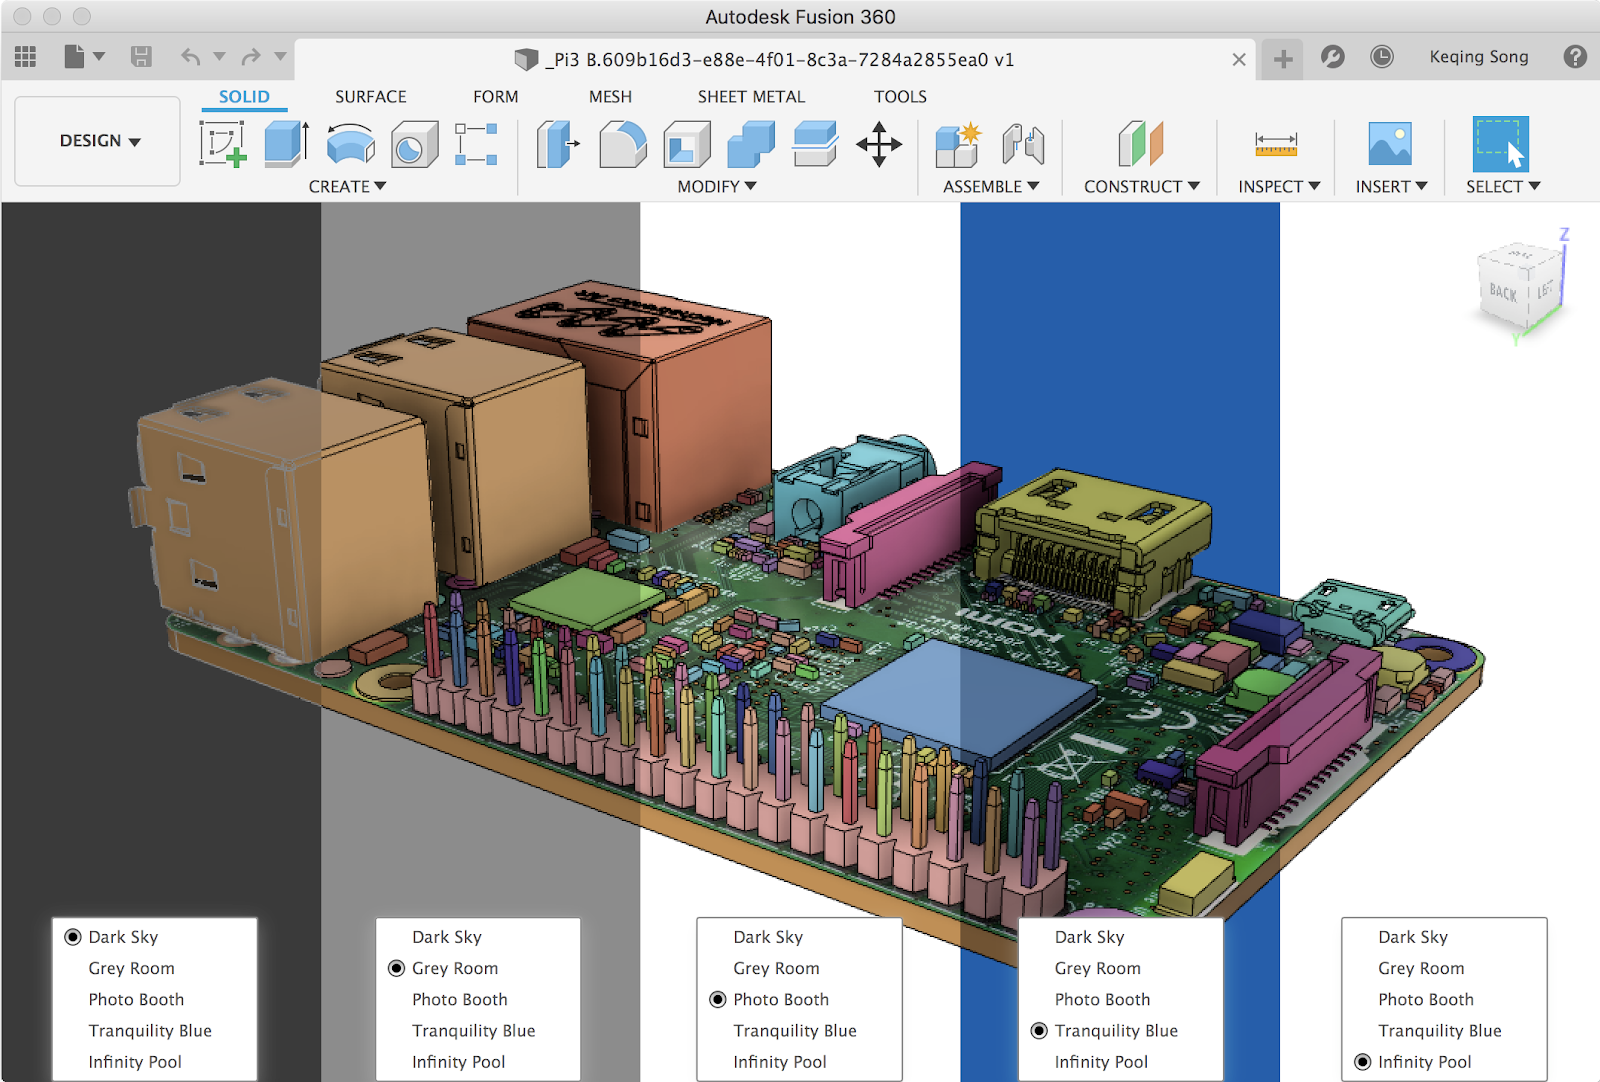Click the New Component icon
Viewport: 1600px width, 1082px height.
point(958,144)
